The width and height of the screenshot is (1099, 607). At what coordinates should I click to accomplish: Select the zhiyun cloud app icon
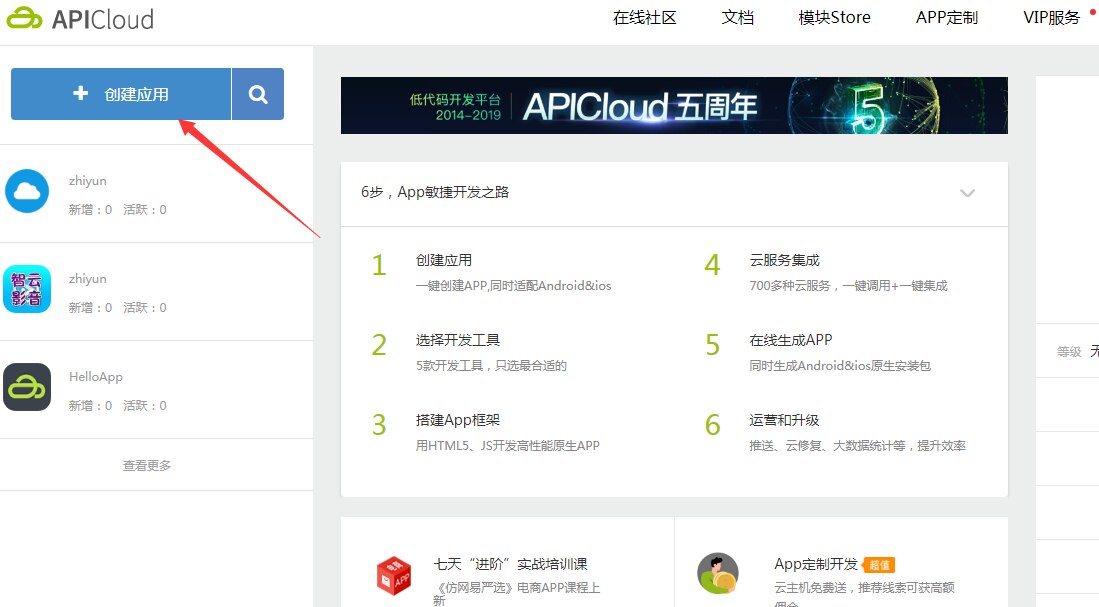27,190
